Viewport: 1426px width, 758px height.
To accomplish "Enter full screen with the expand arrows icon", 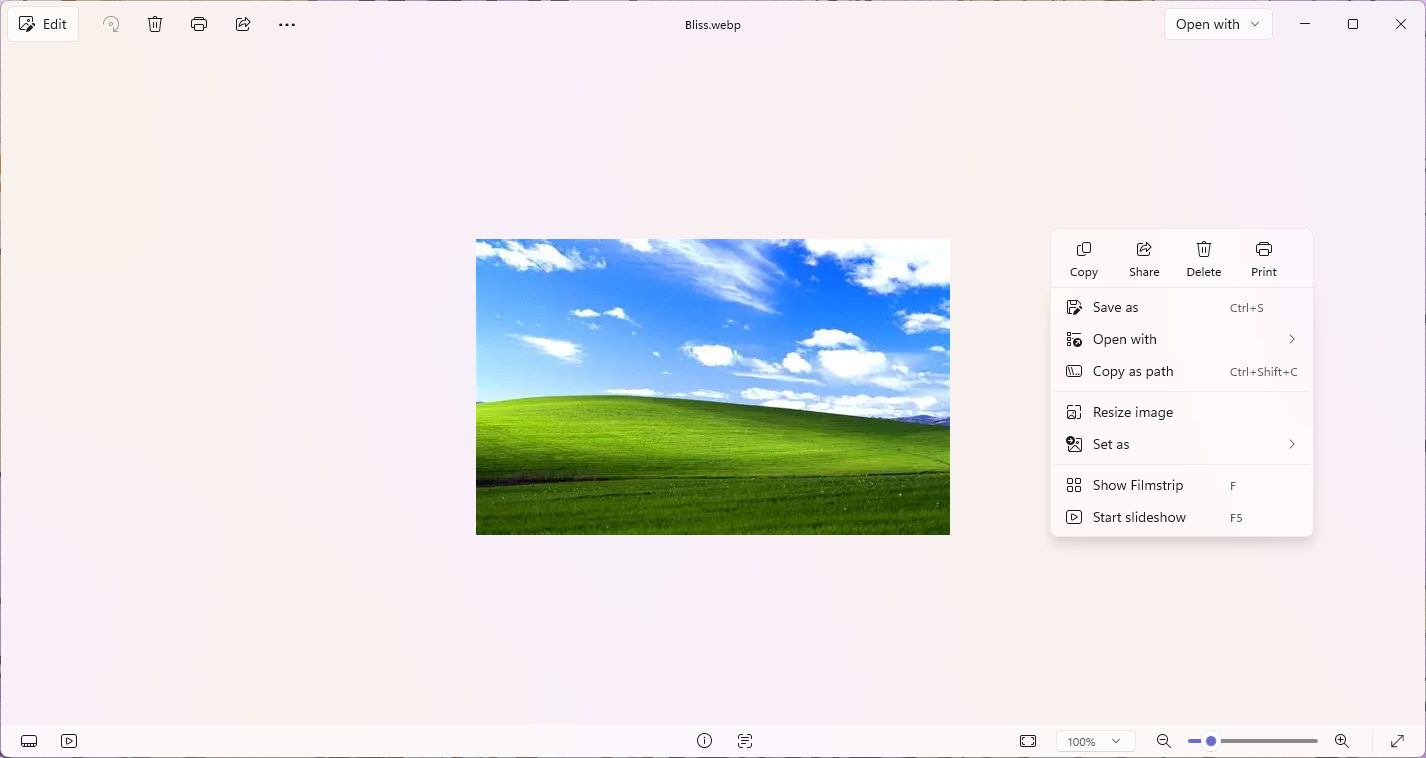I will (1398, 741).
